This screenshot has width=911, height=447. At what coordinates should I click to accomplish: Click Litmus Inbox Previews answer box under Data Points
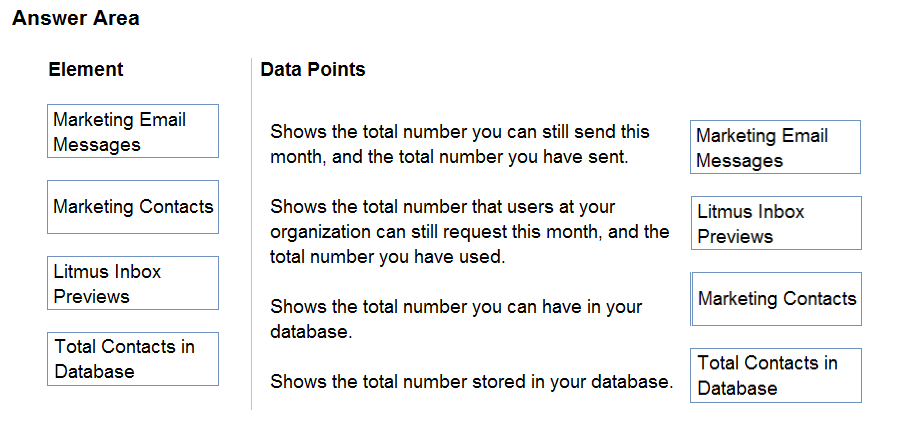[x=776, y=223]
